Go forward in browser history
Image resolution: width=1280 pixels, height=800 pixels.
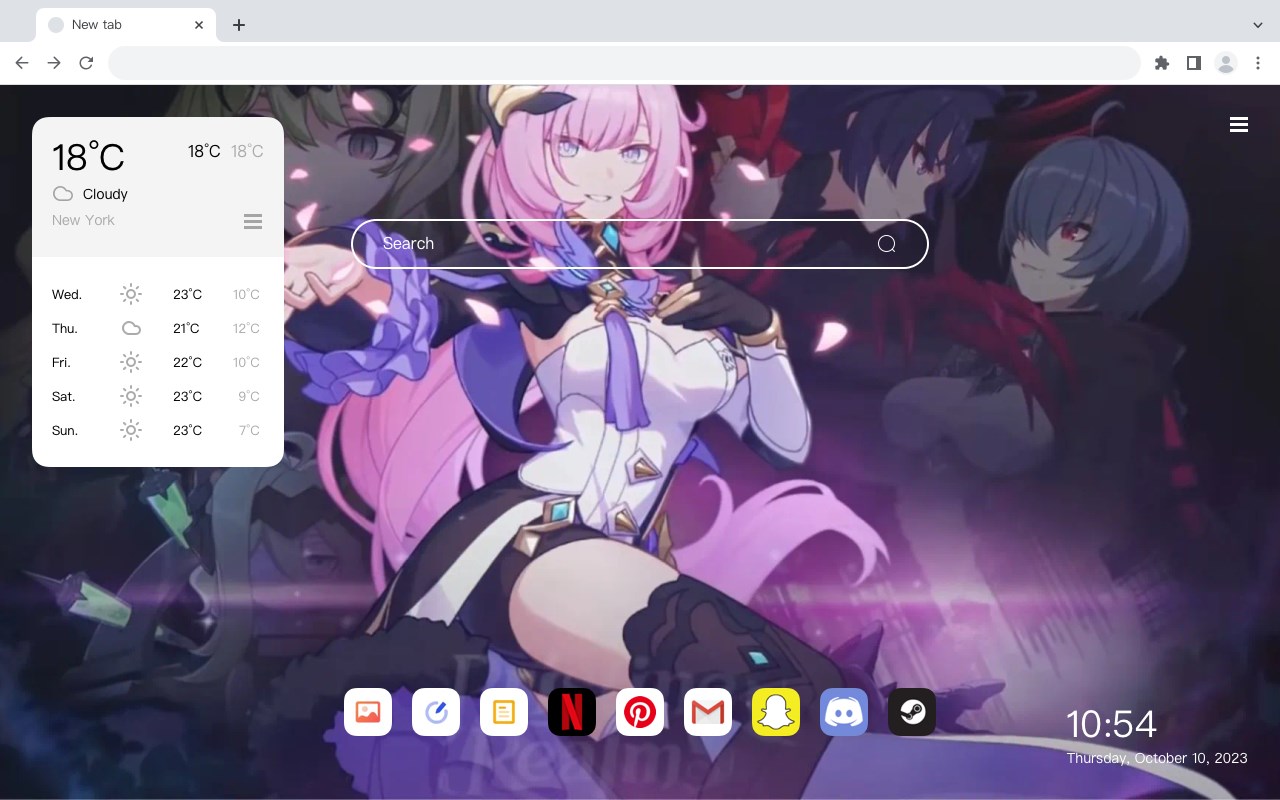pyautogui.click(x=54, y=63)
